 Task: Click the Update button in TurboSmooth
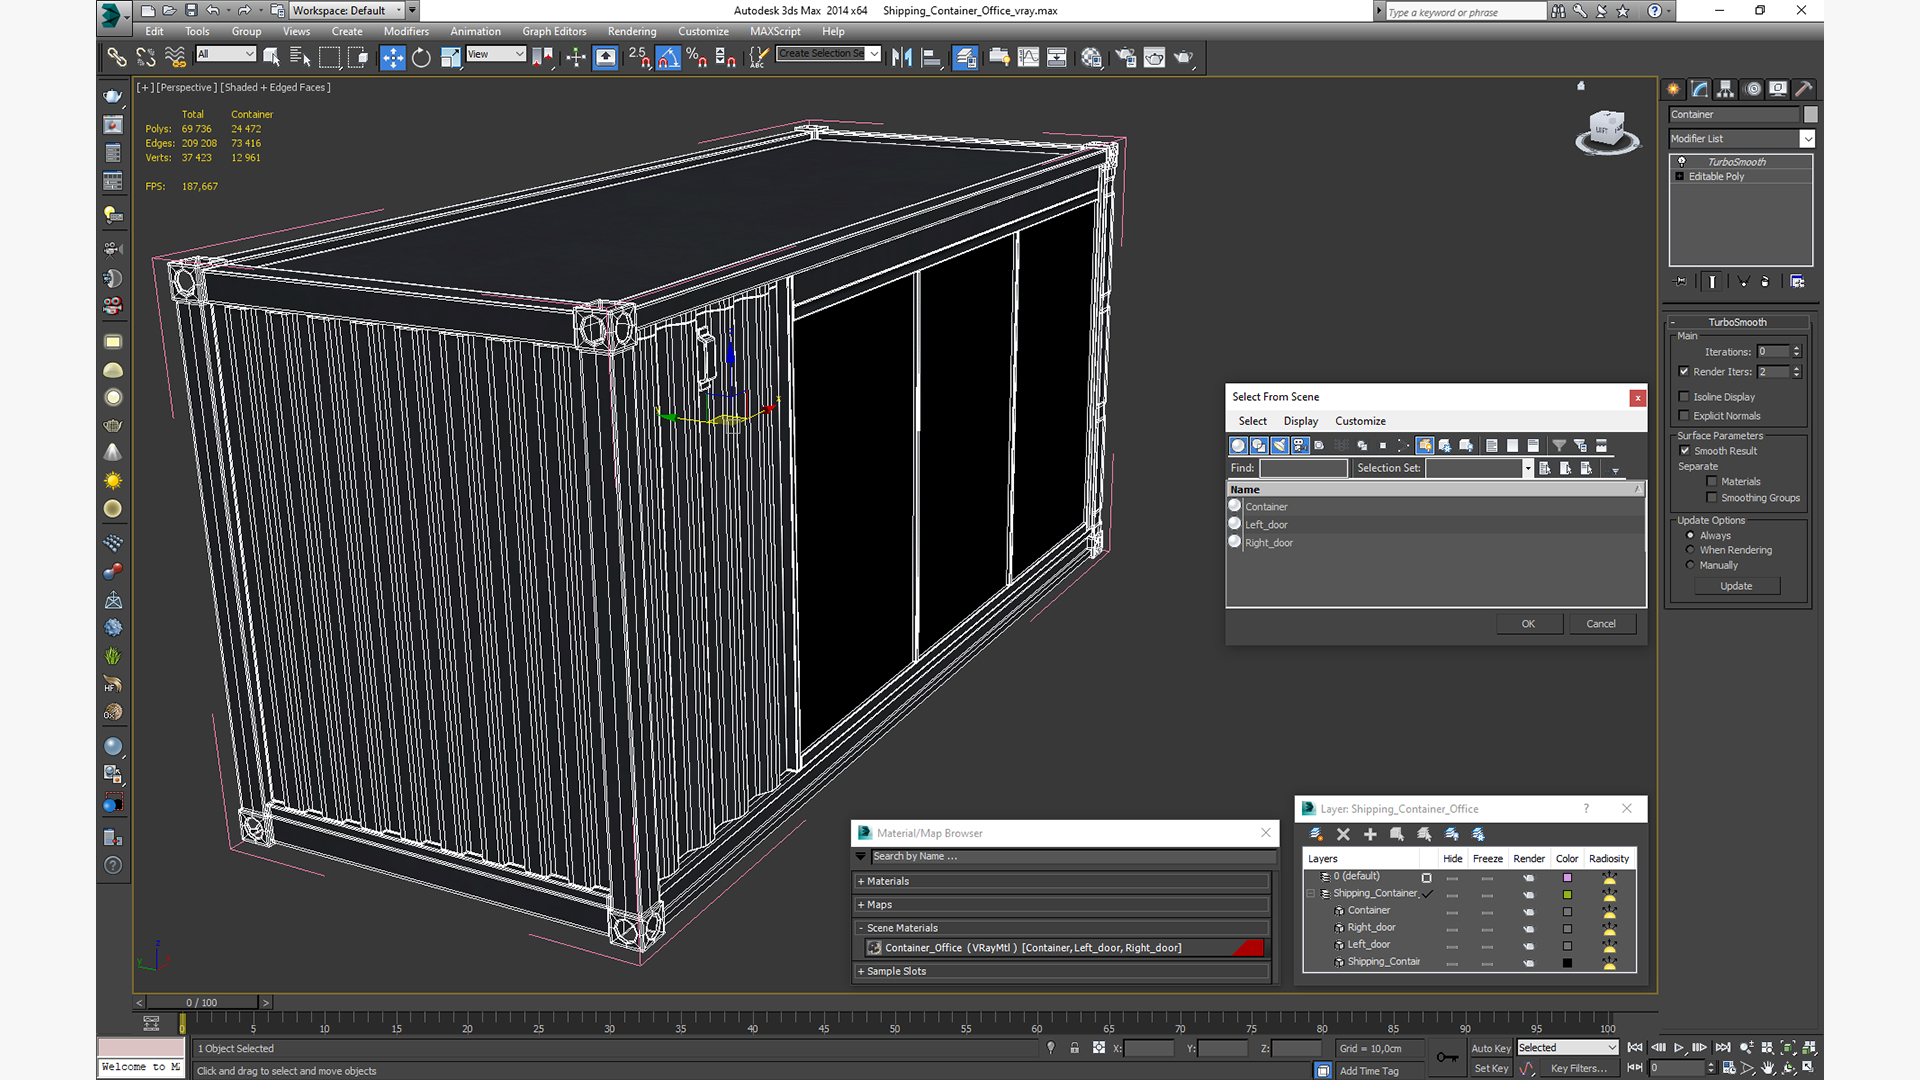1736,586
